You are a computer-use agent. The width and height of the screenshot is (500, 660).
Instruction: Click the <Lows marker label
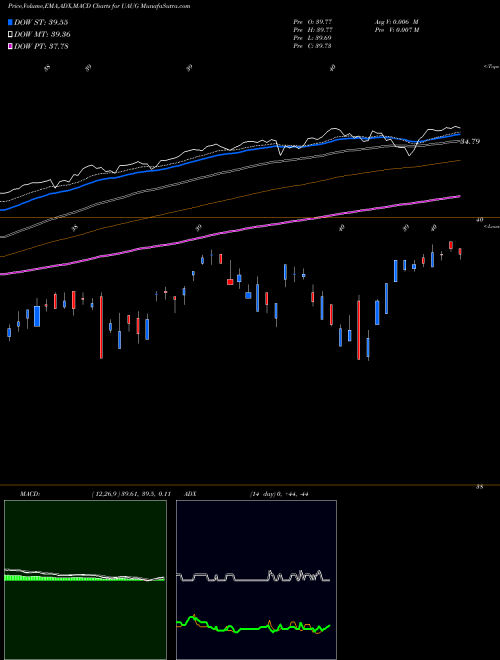click(x=491, y=226)
